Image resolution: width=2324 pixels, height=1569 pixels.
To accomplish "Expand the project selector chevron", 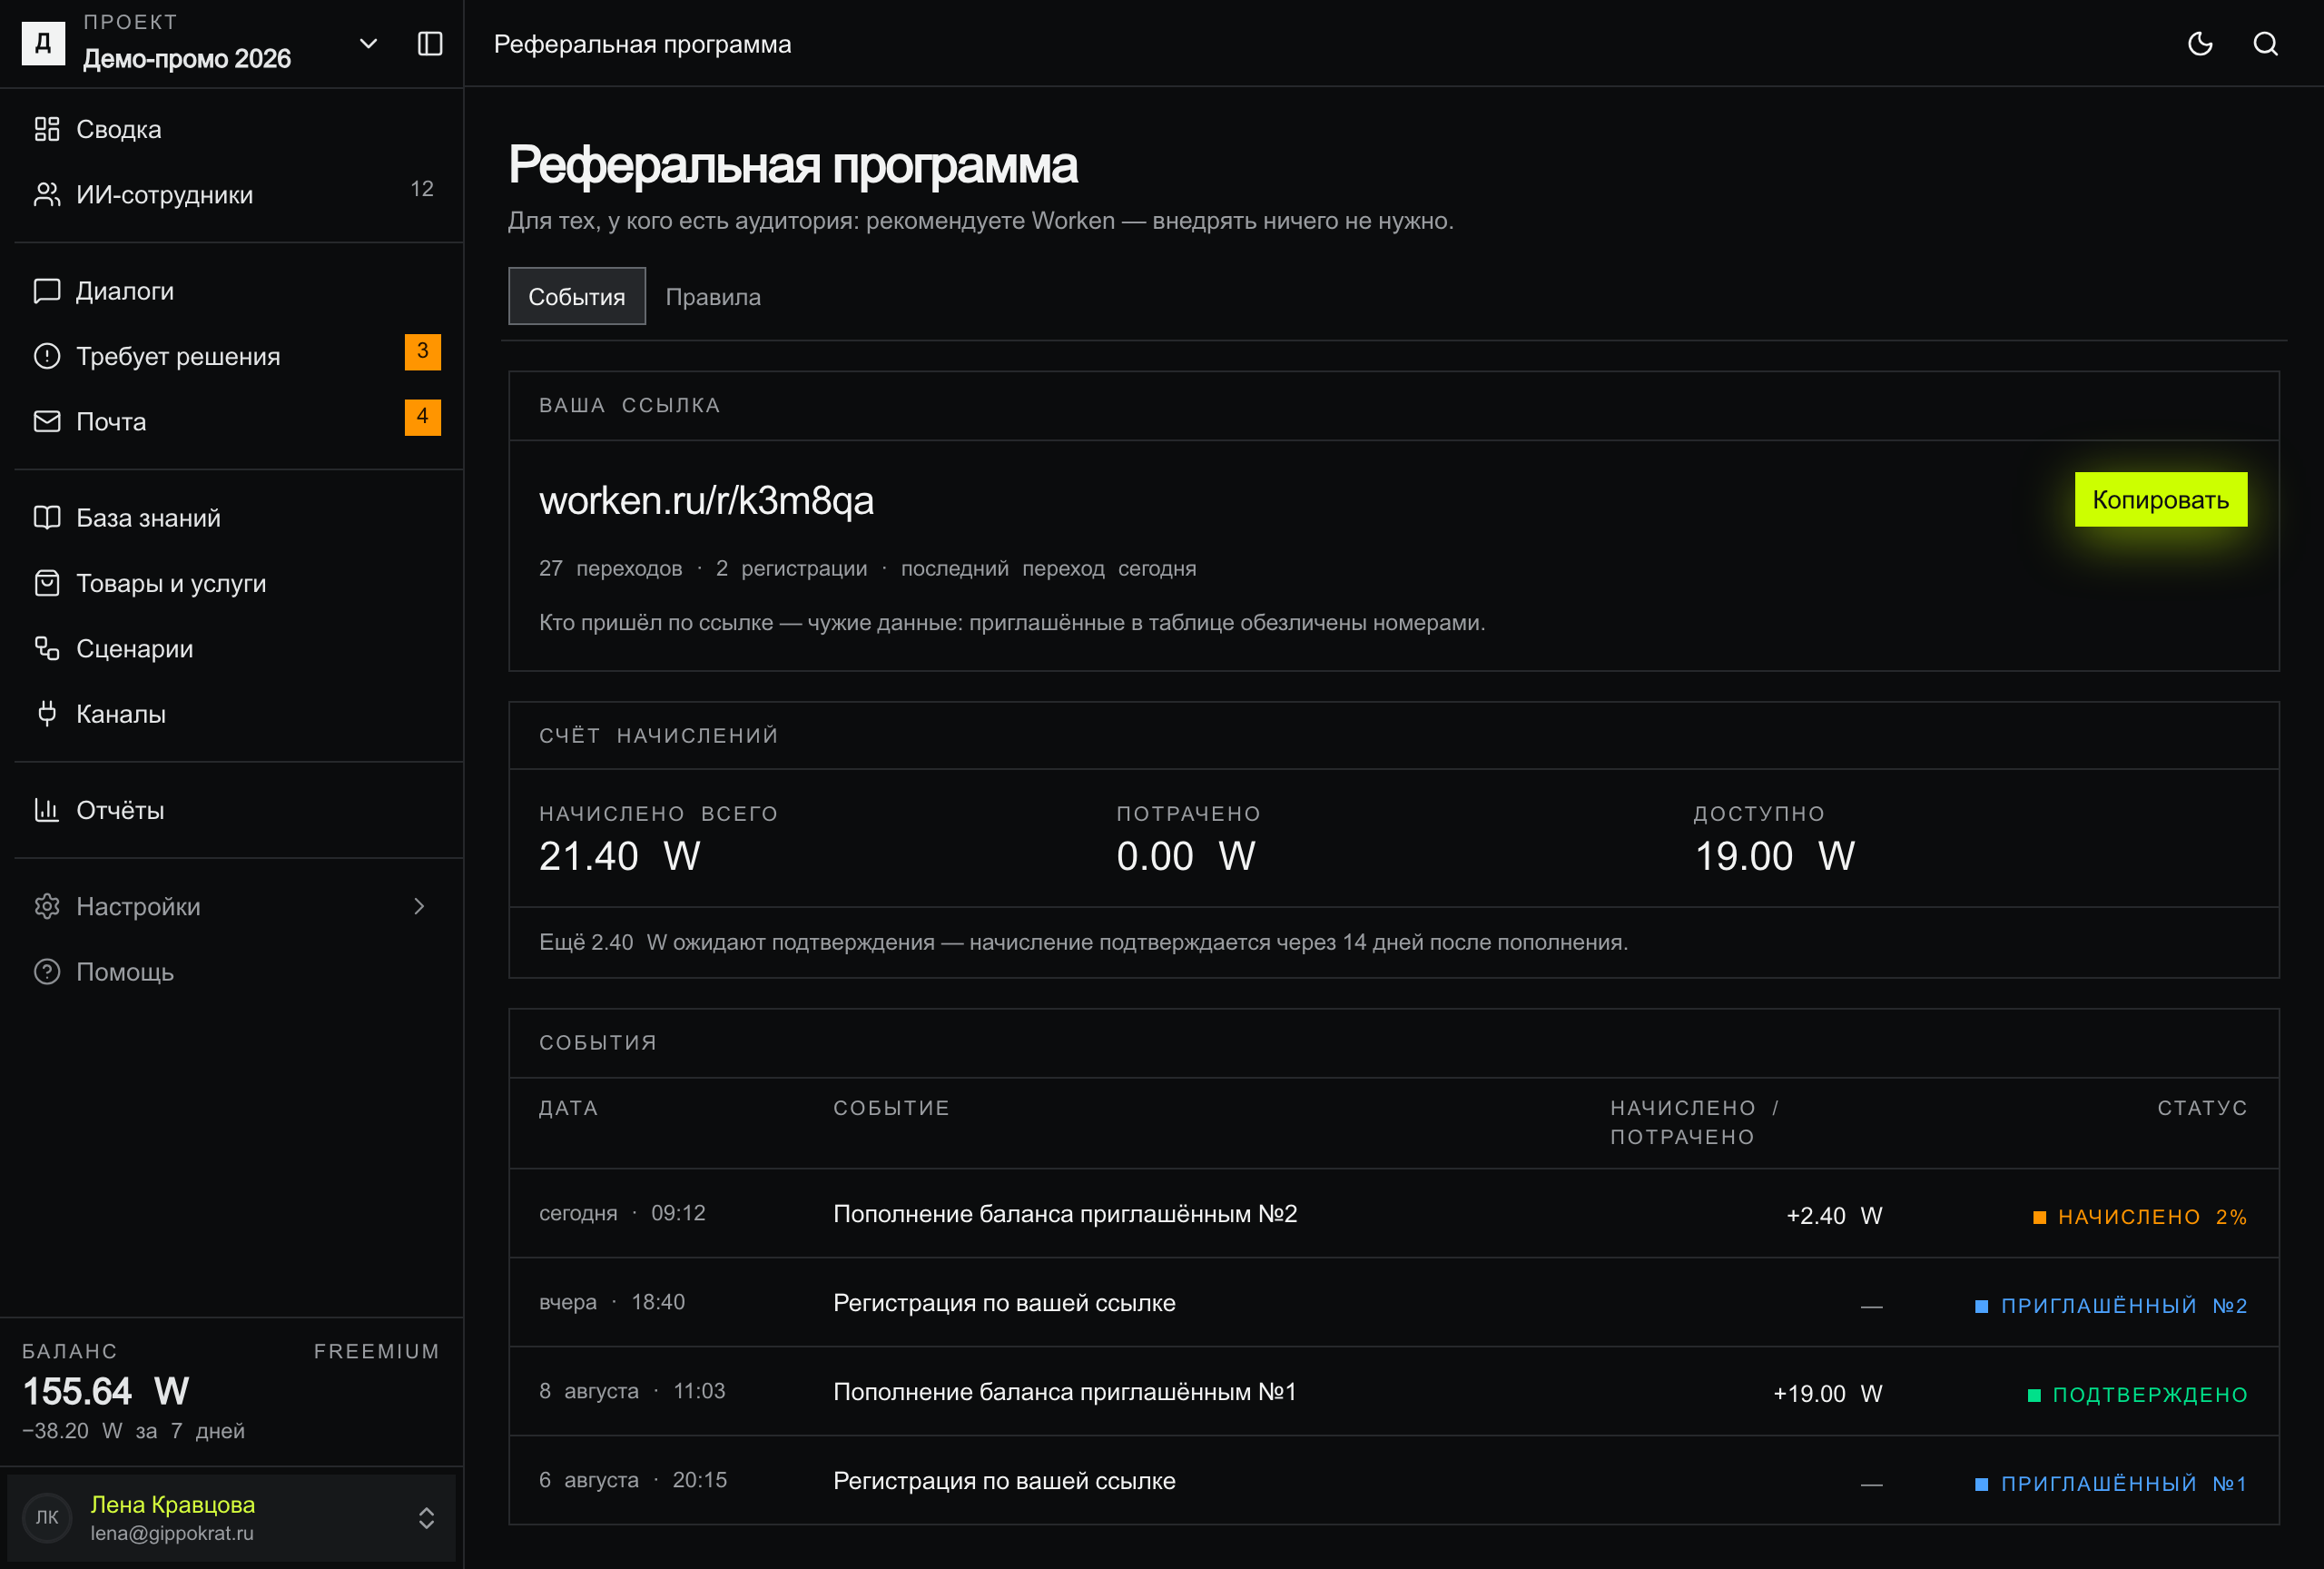I will click(368, 44).
